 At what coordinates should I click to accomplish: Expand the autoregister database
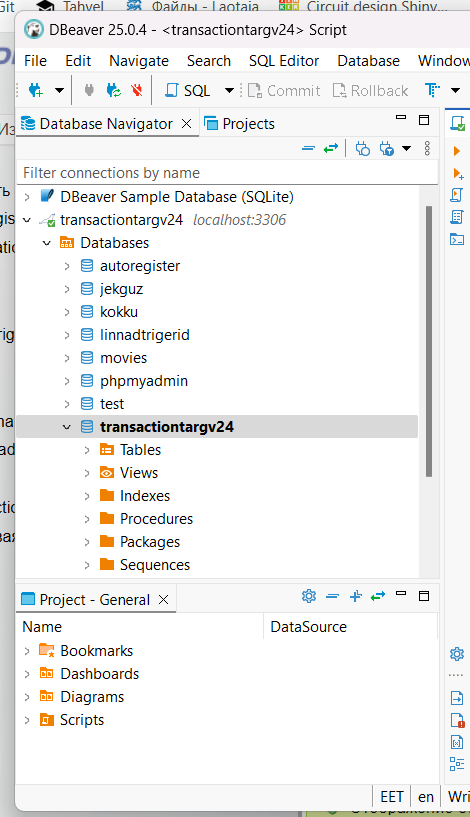[x=67, y=266]
